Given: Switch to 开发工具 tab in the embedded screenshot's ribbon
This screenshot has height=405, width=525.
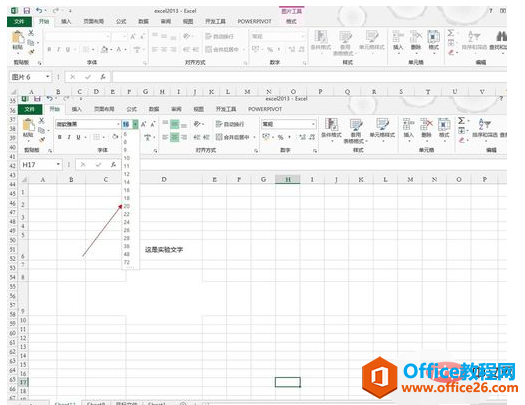Looking at the screenshot, I should coord(226,109).
